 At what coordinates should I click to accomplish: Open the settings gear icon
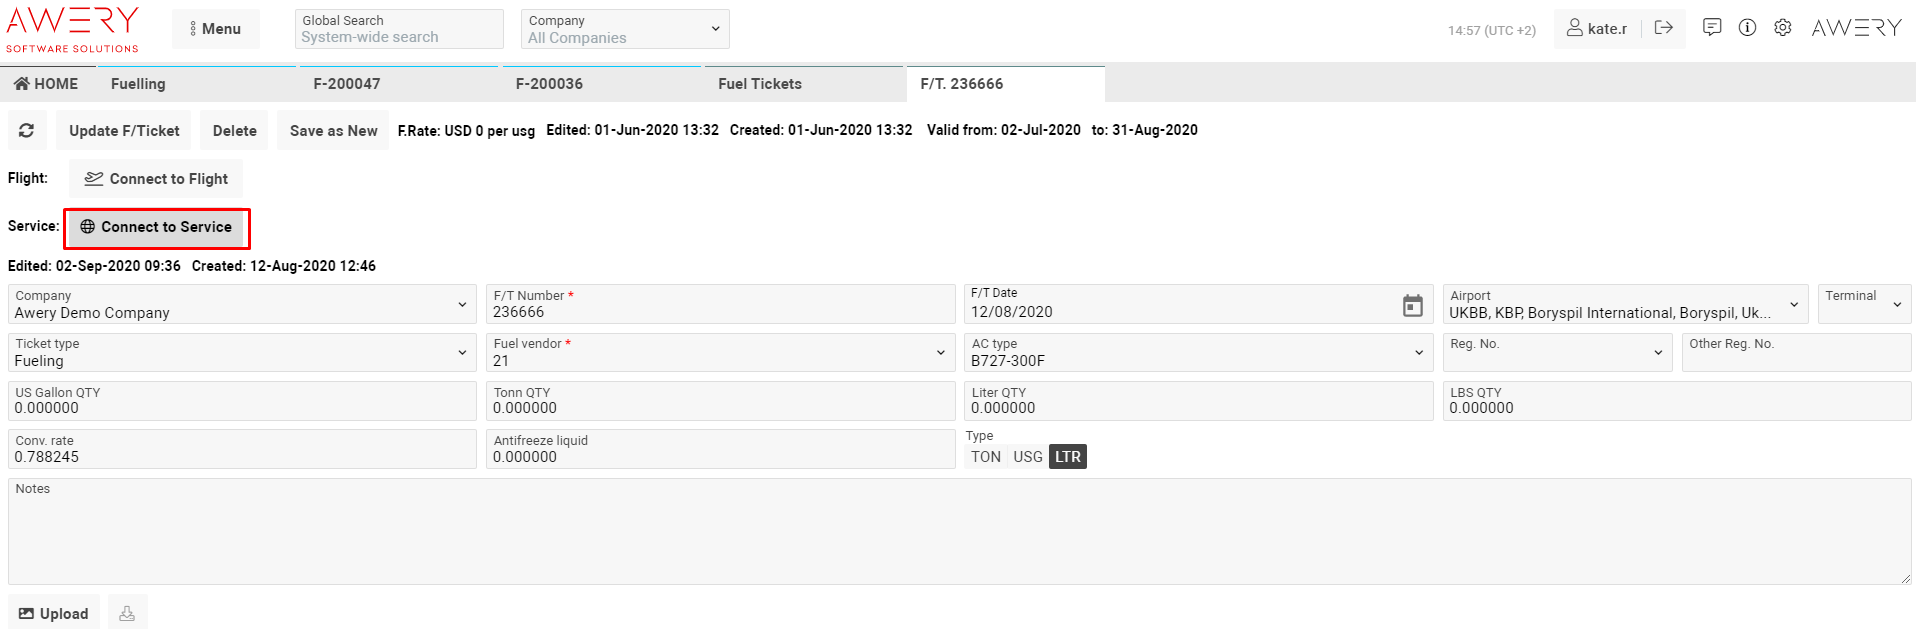coord(1782,28)
